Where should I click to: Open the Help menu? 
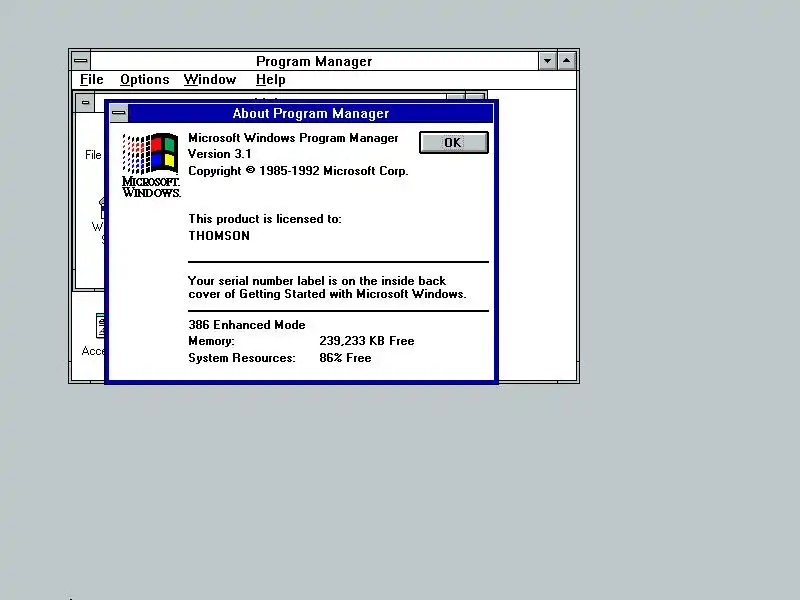(x=270, y=80)
